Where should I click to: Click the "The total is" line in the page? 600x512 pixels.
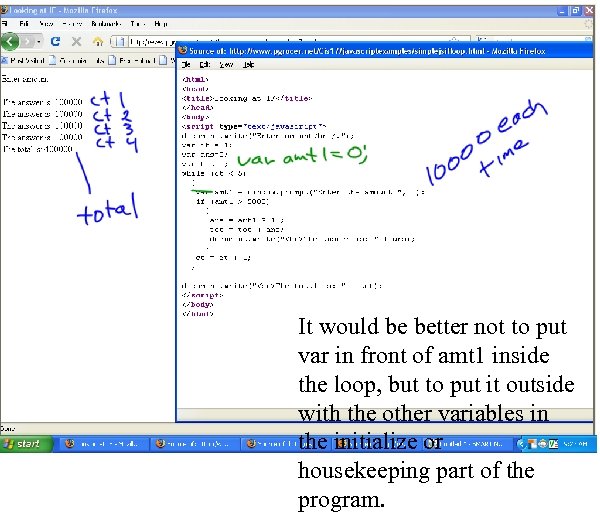point(38,149)
